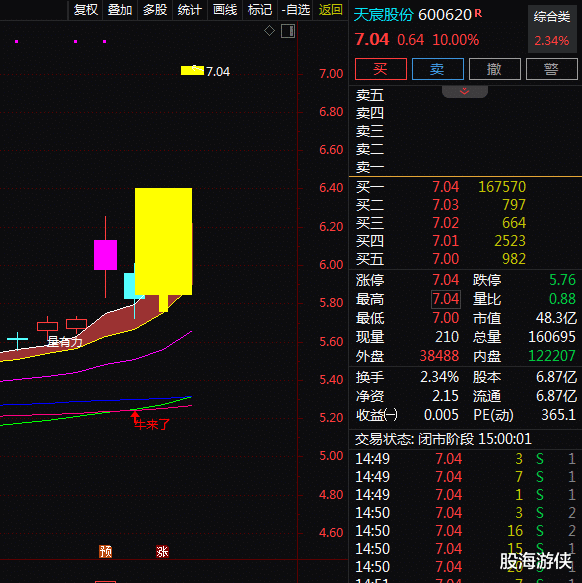
Task: Click the cyan cross doji candle
Action: (x=17, y=339)
